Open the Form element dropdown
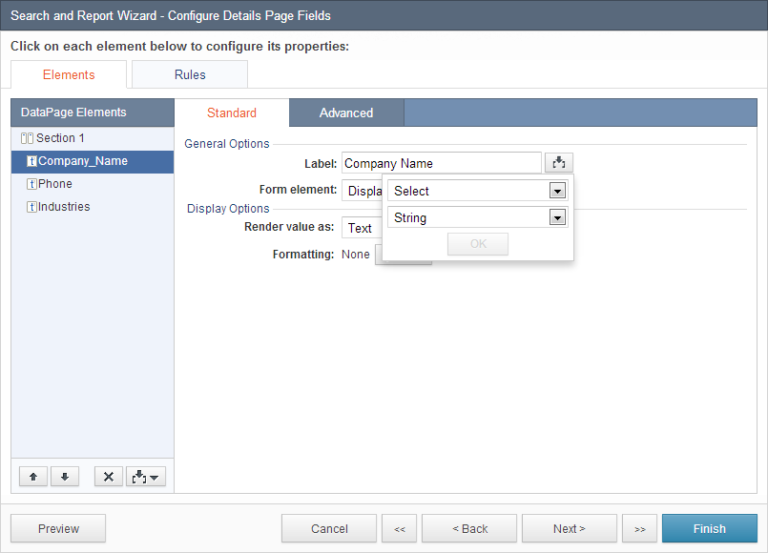 pyautogui.click(x=362, y=191)
